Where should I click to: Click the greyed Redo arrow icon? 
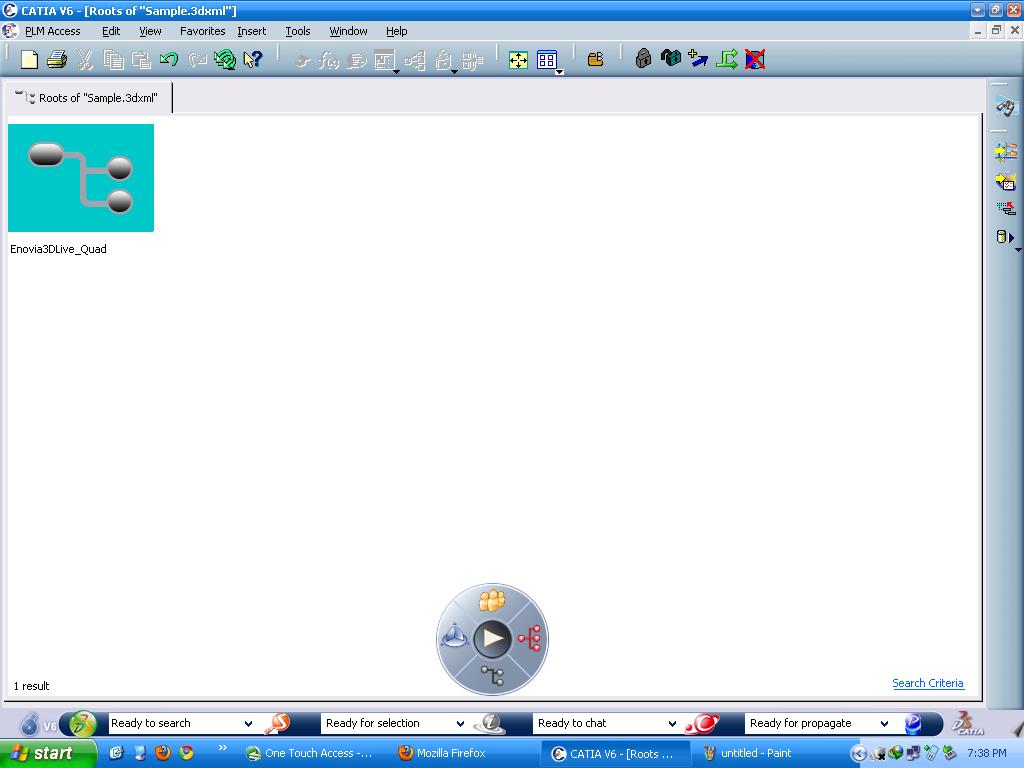point(197,59)
